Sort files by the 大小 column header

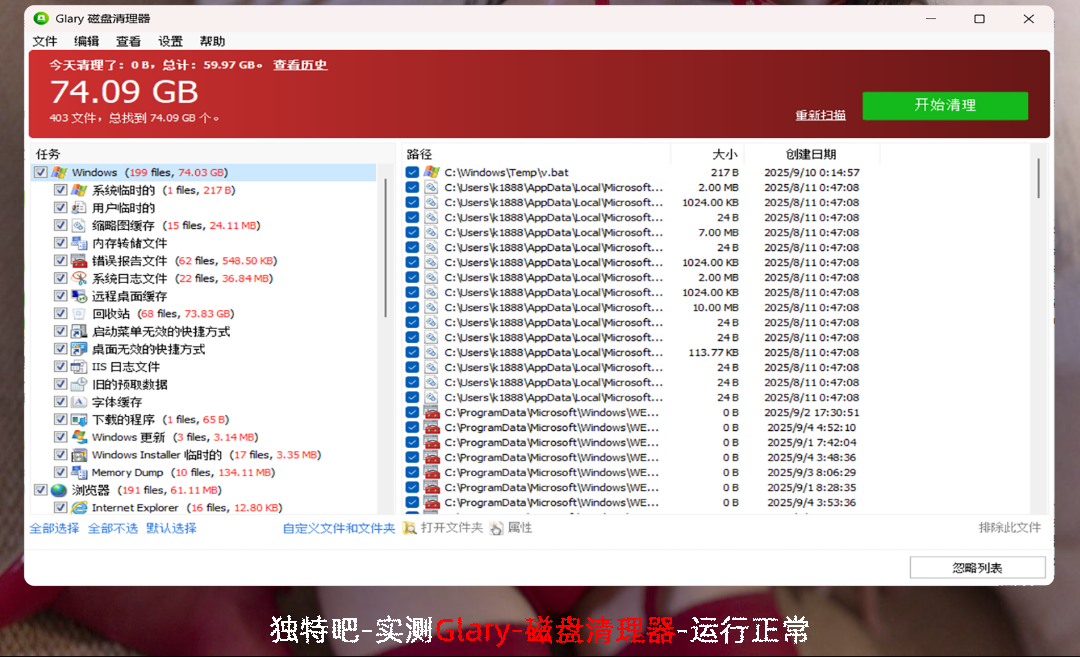(x=724, y=154)
